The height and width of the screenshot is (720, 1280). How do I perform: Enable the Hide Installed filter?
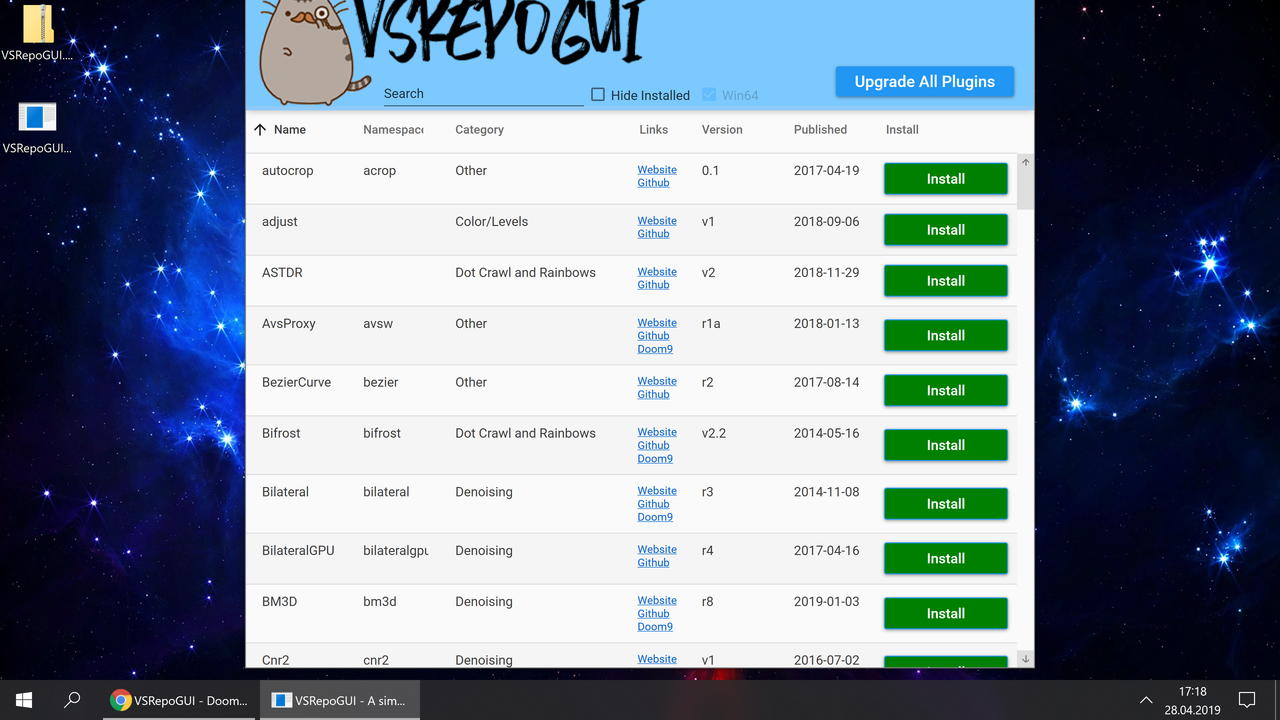[597, 94]
